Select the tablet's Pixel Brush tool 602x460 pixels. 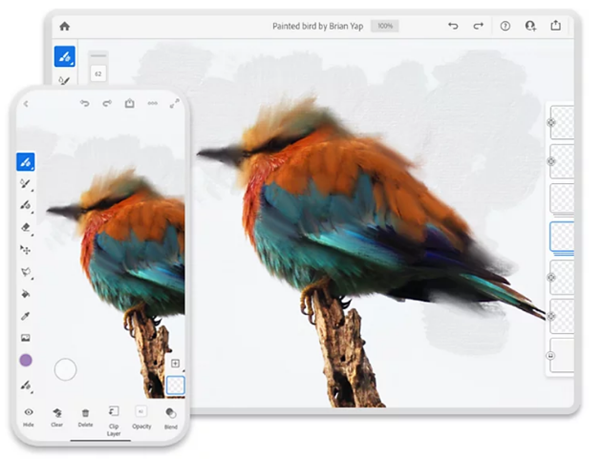click(64, 57)
